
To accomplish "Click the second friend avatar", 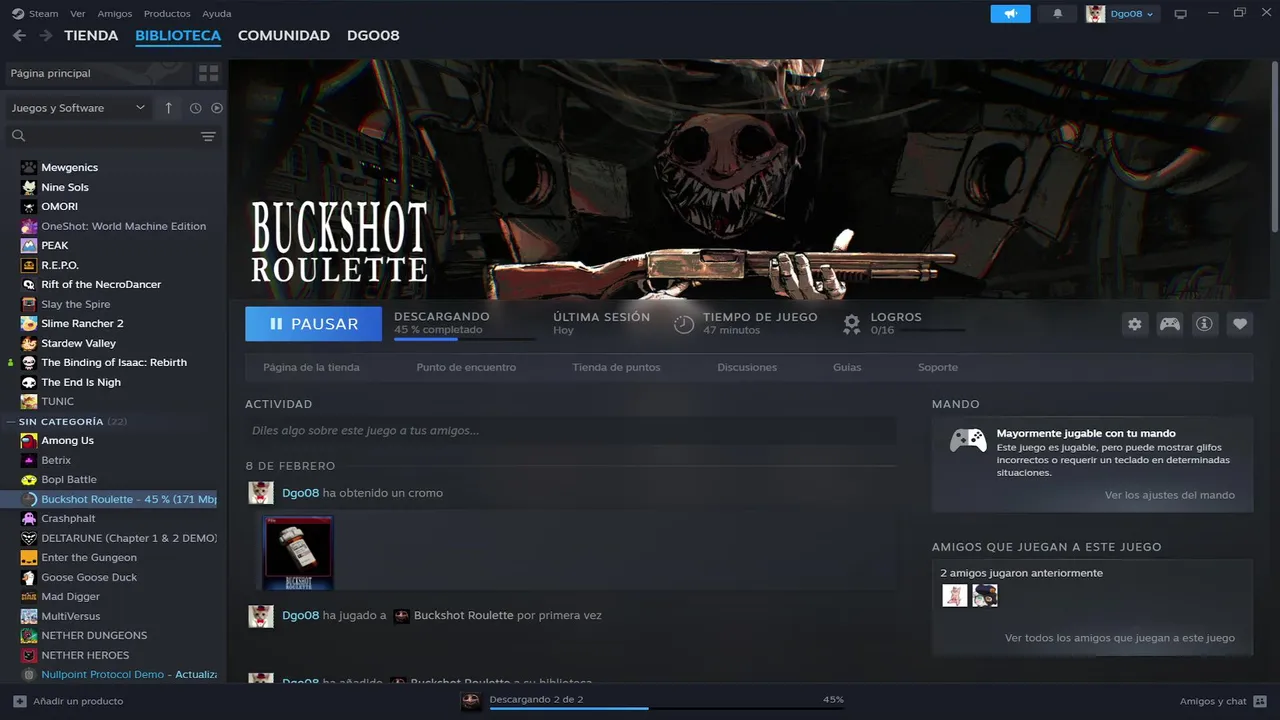I will point(985,595).
